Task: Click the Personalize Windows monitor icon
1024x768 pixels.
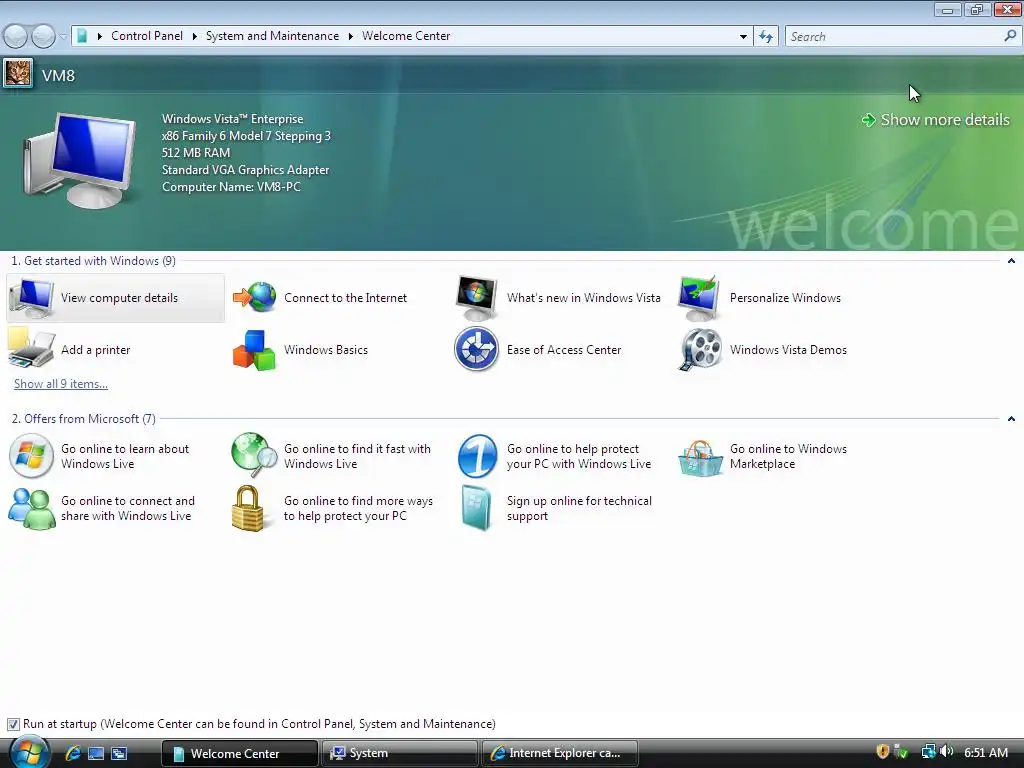Action: [x=699, y=298]
